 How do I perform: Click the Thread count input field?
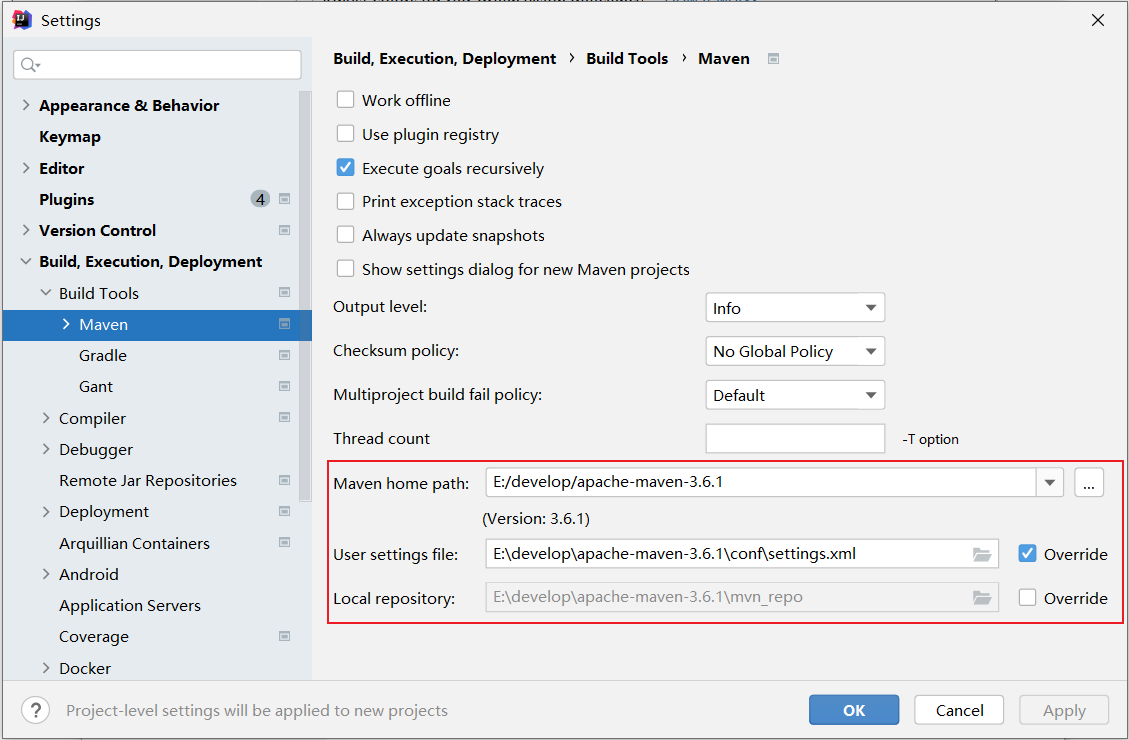click(x=795, y=438)
